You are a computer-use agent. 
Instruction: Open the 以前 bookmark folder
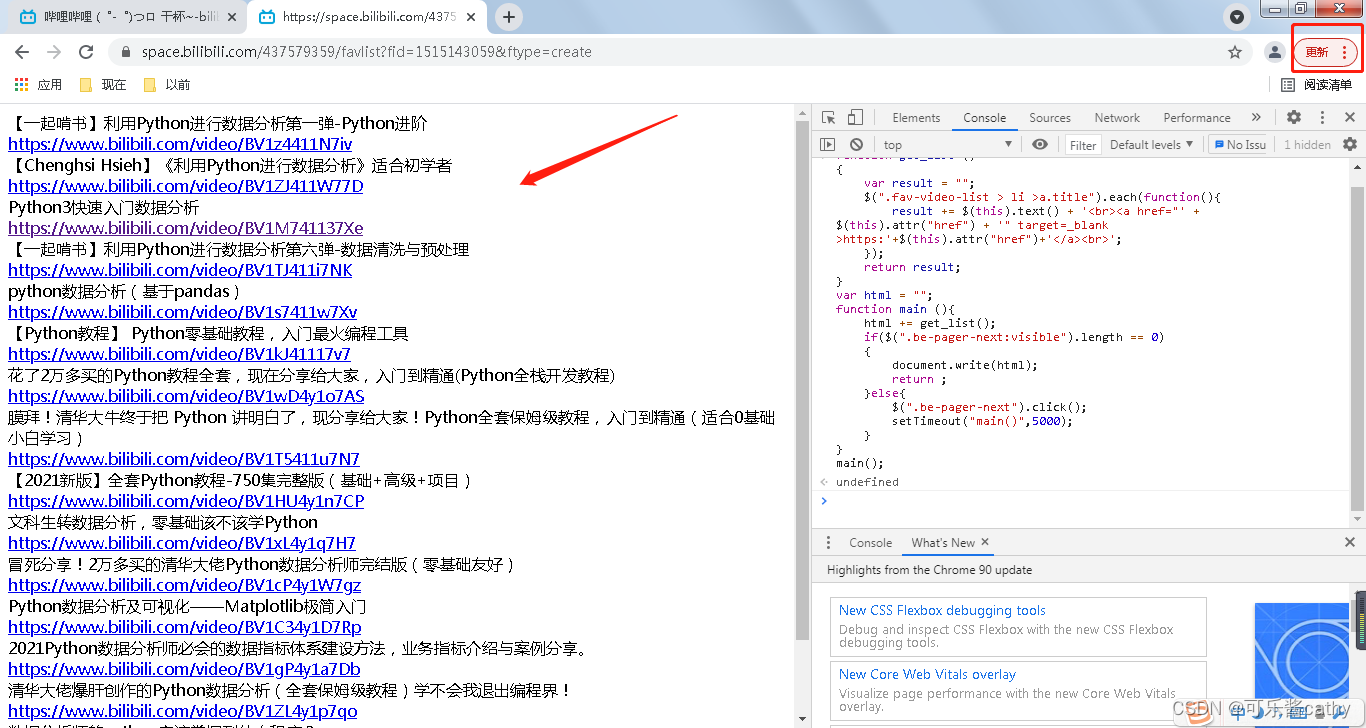coord(167,85)
